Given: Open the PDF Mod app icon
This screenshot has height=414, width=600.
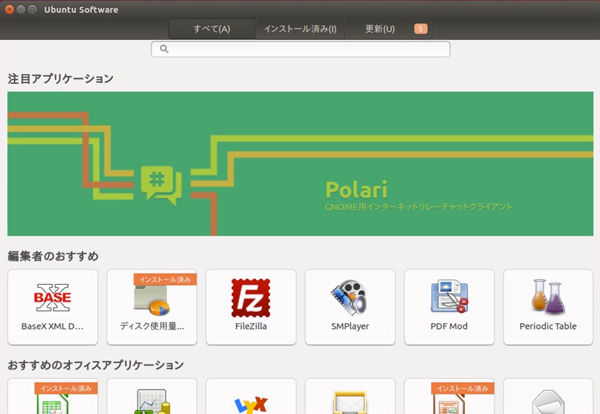Looking at the screenshot, I should tap(449, 297).
